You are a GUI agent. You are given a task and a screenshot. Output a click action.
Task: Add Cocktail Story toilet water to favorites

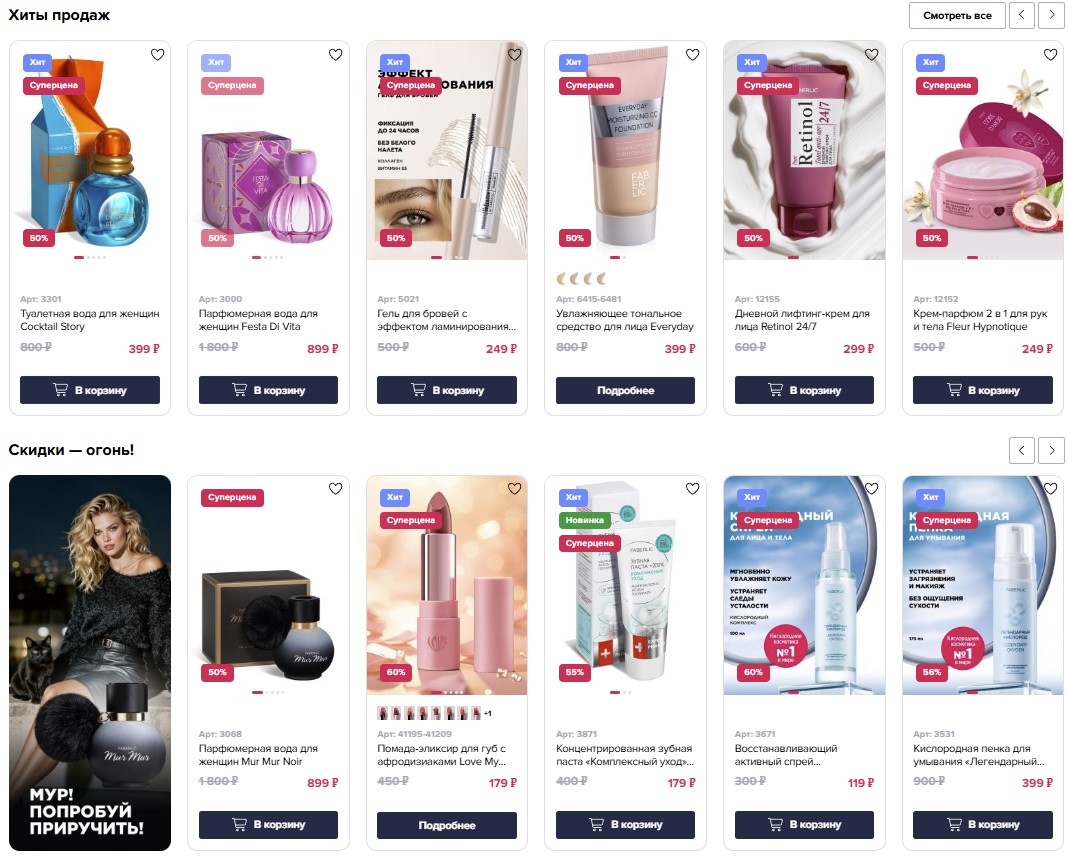(x=157, y=54)
